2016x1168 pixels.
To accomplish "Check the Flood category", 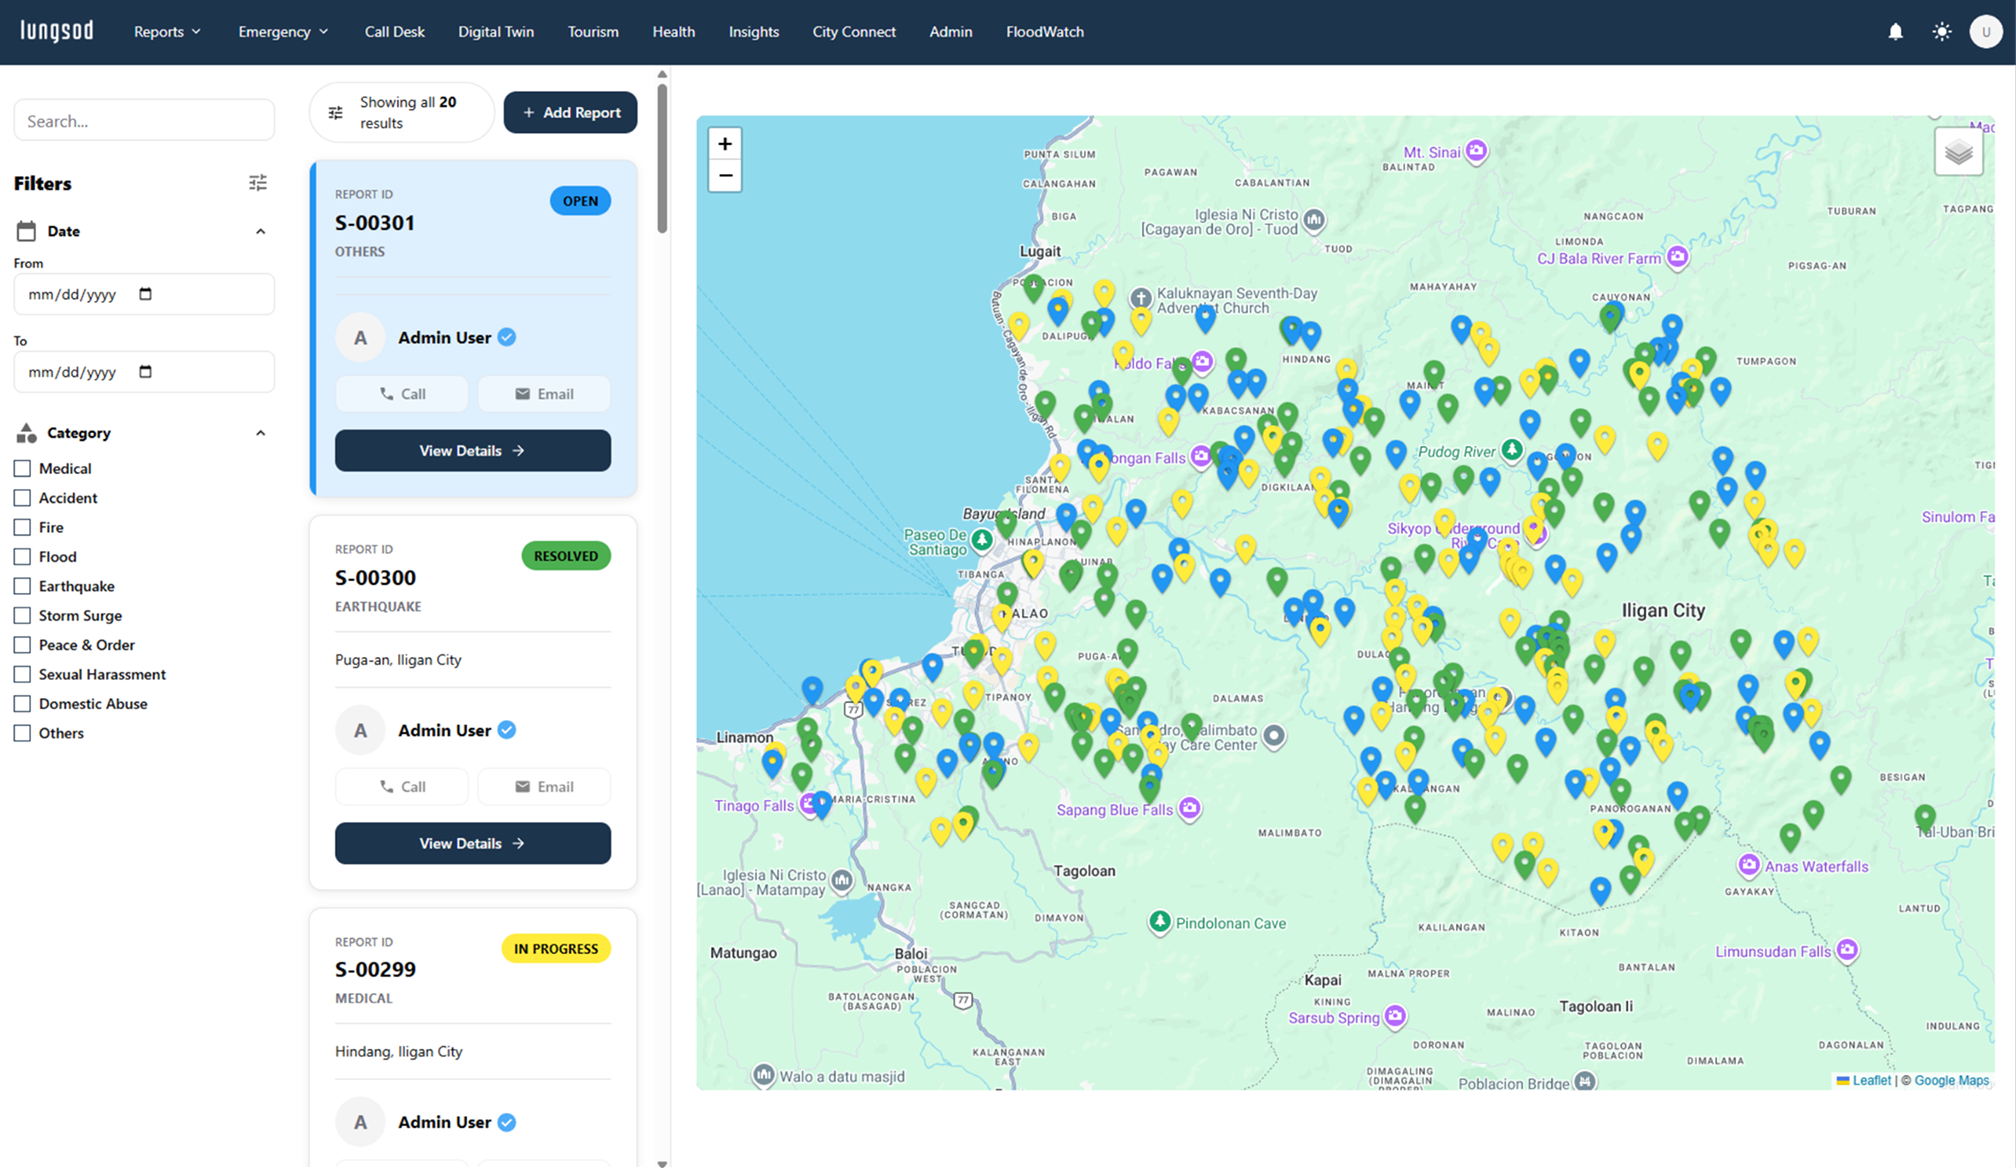I will 22,557.
